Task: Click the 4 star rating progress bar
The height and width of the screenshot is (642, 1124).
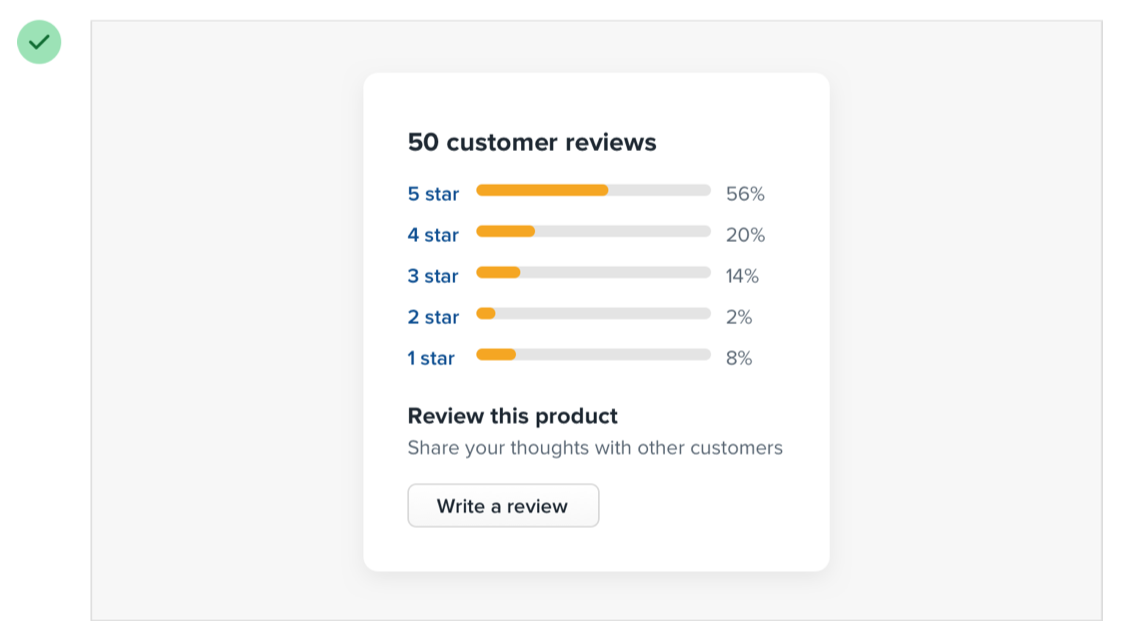Action: [593, 231]
